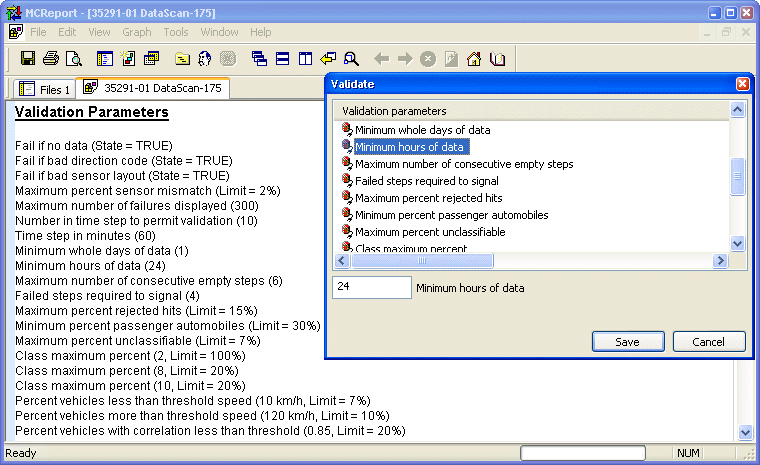Viewport: 760px width, 465px height.
Task: Click the document icon left of File menu
Action: pos(16,32)
